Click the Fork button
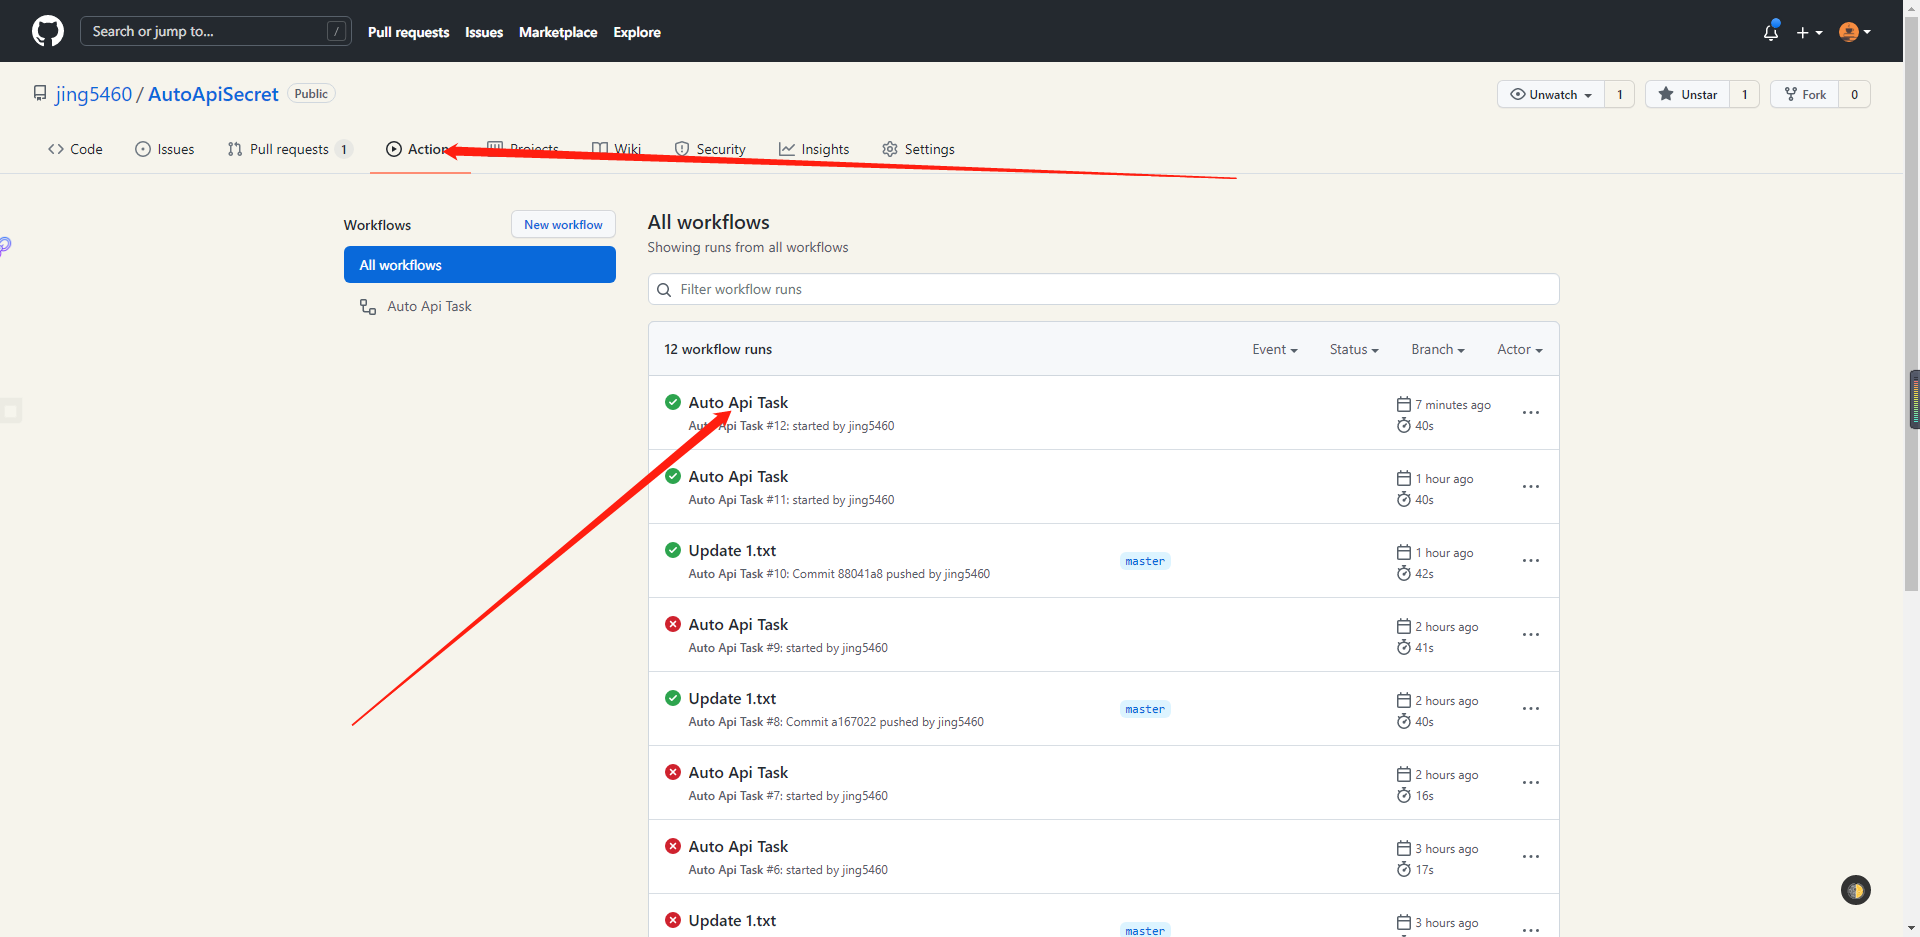1920x937 pixels. 1805,94
